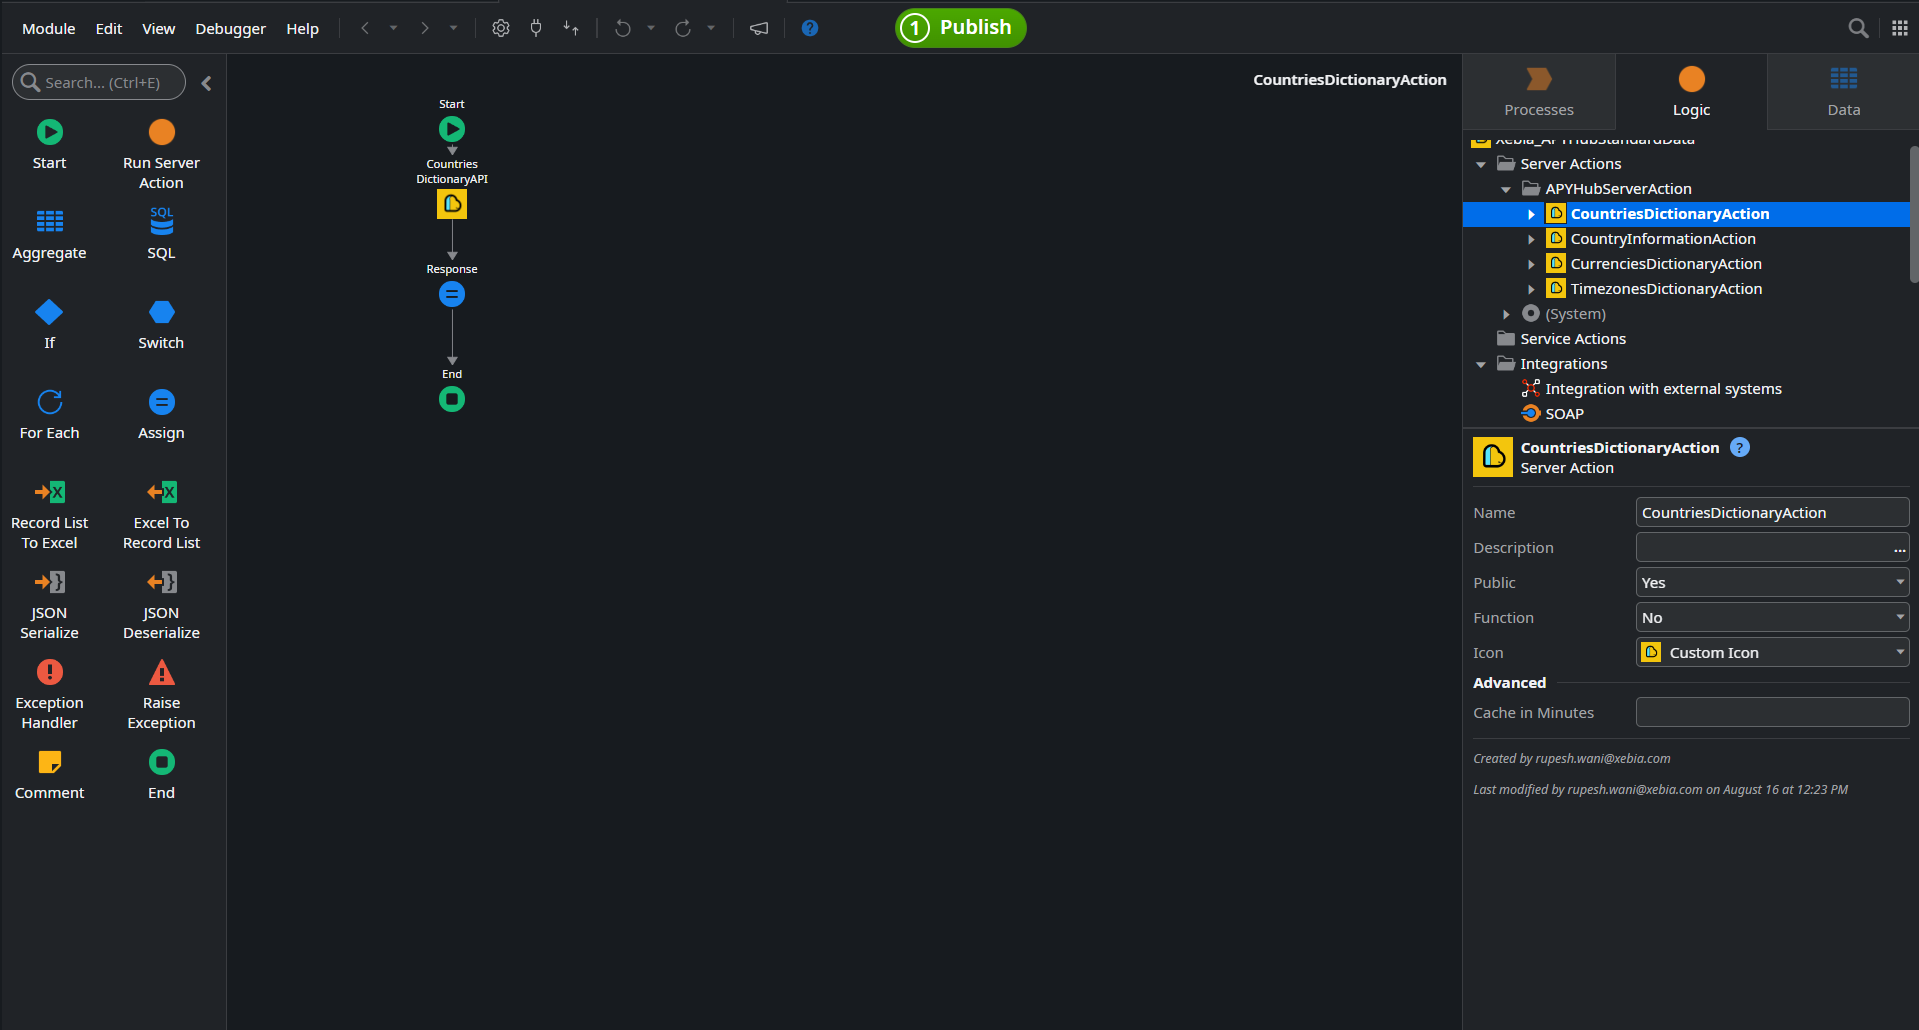Open the help question mark icon
Screen dimensions: 1919x1030
coord(810,28)
